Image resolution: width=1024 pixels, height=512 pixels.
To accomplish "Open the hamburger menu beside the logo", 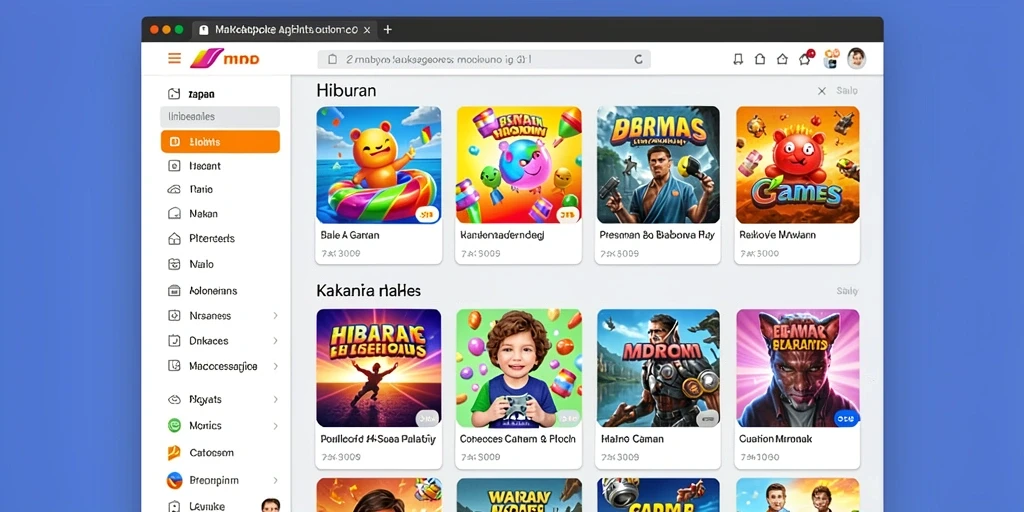I will tap(174, 59).
